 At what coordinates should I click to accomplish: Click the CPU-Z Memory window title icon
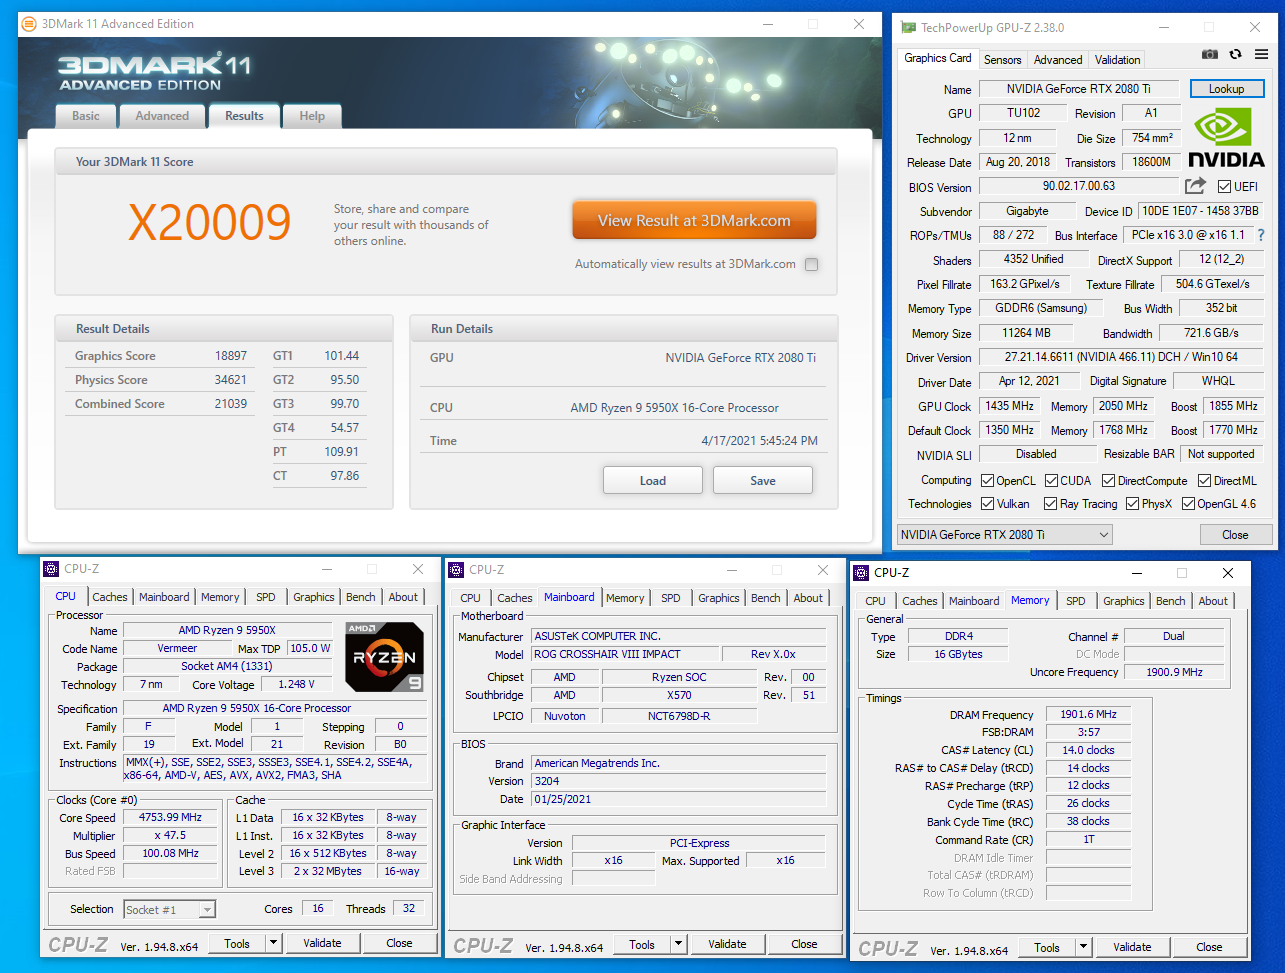(x=861, y=573)
